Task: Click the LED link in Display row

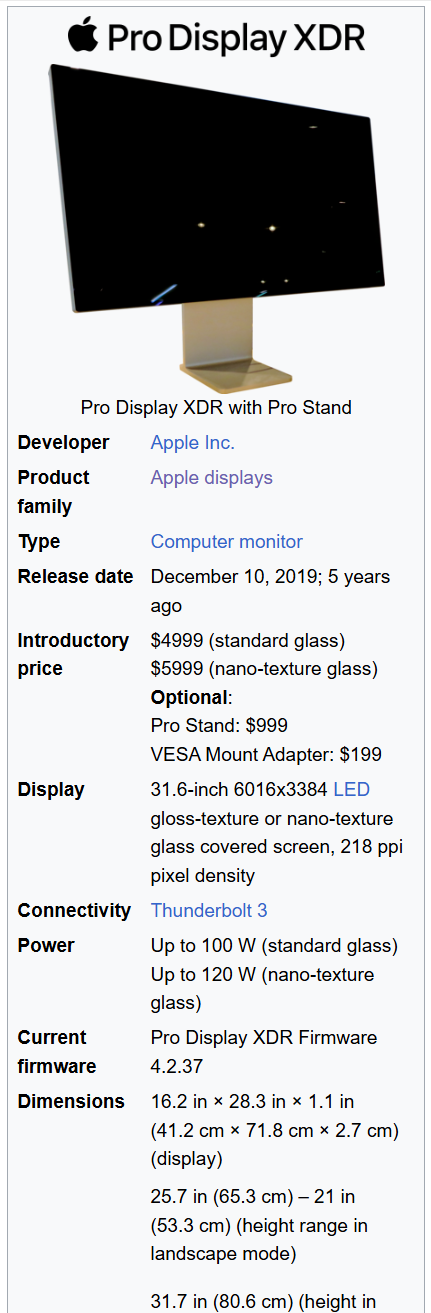Action: tap(351, 789)
